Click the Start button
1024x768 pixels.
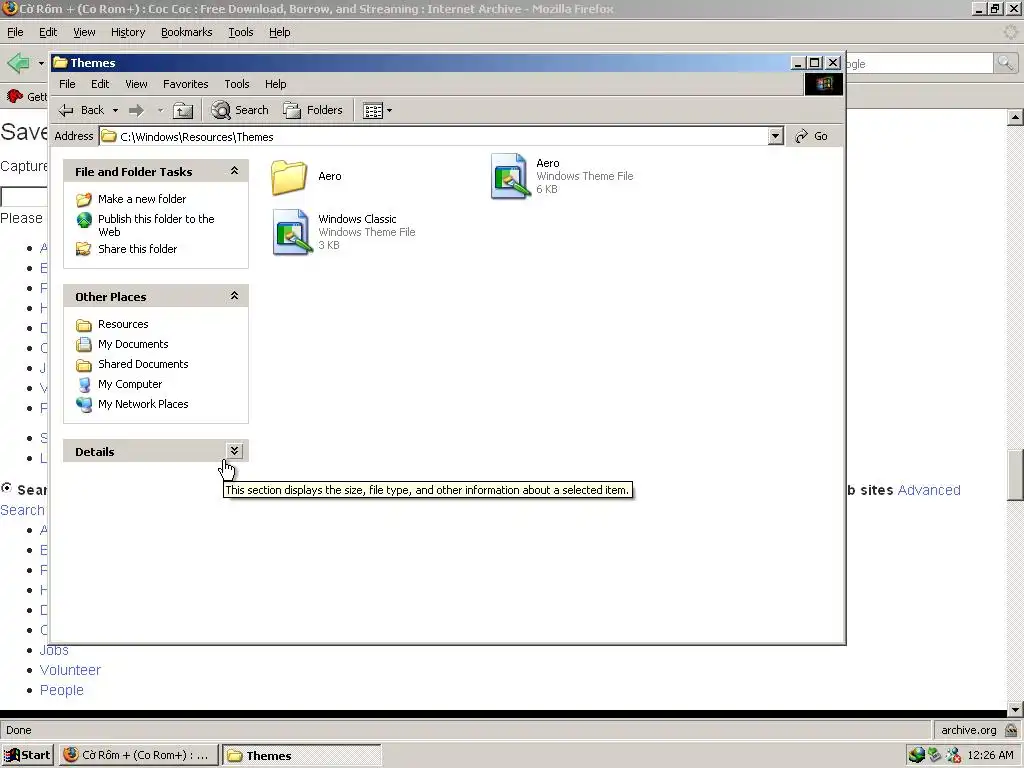tap(27, 755)
